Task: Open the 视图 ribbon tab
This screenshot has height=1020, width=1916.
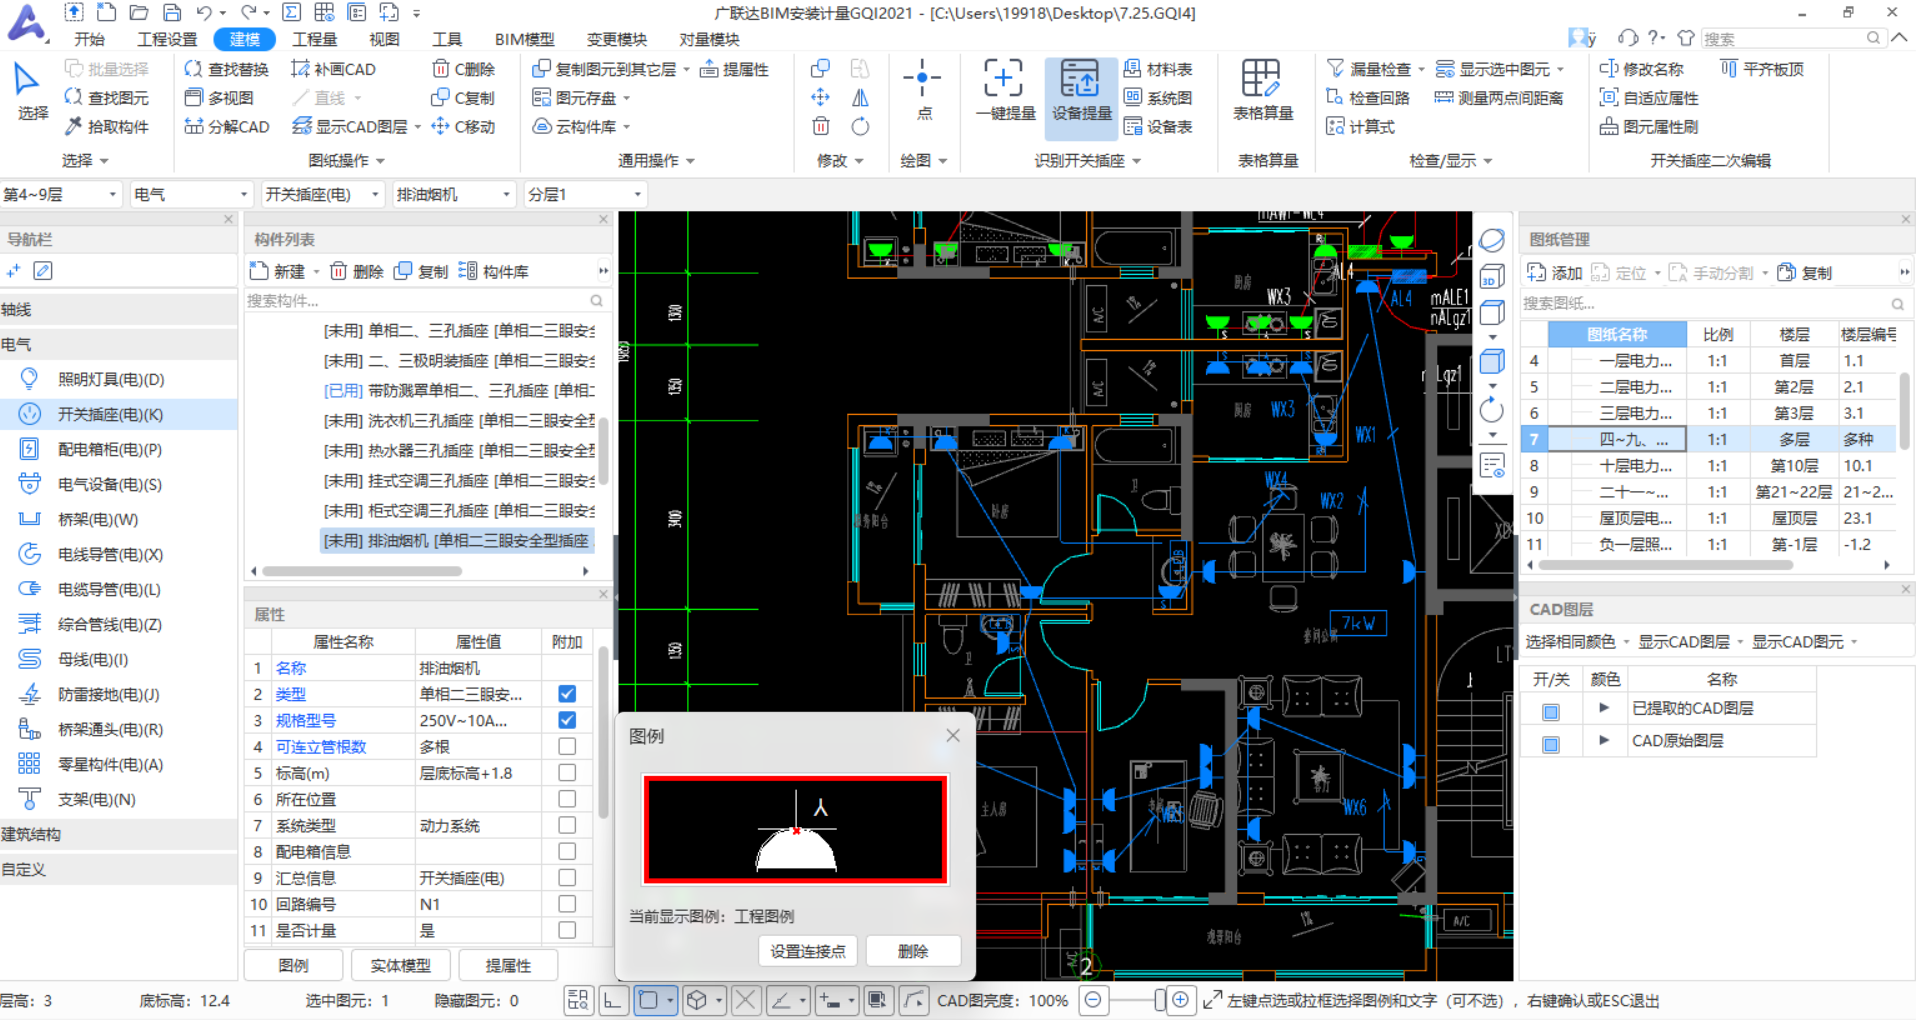Action: pos(384,39)
